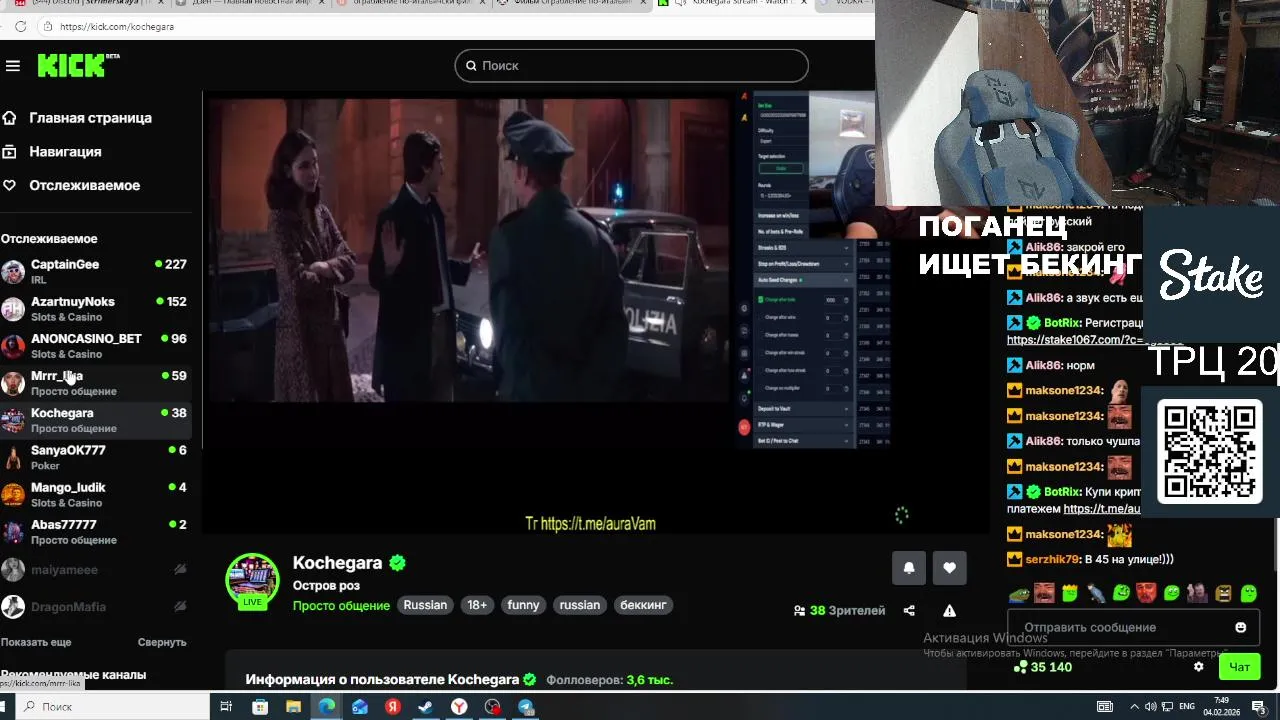
Task: Open offline channel DragonMafia
Action: click(x=96, y=607)
